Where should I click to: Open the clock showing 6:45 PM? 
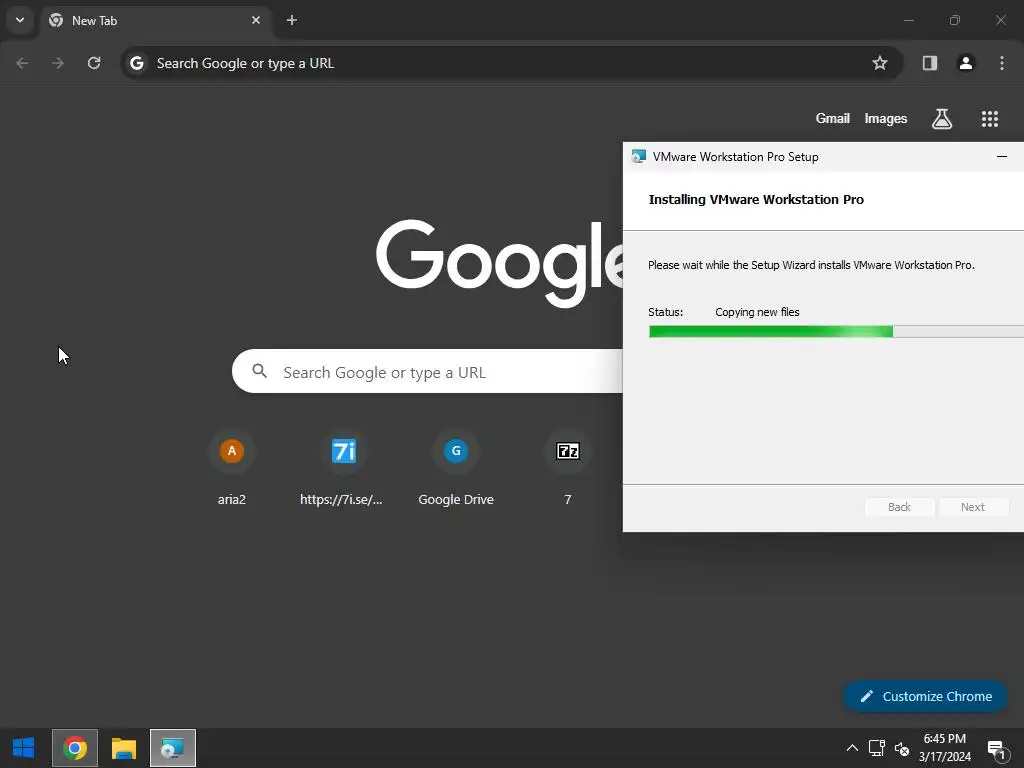[x=944, y=748]
